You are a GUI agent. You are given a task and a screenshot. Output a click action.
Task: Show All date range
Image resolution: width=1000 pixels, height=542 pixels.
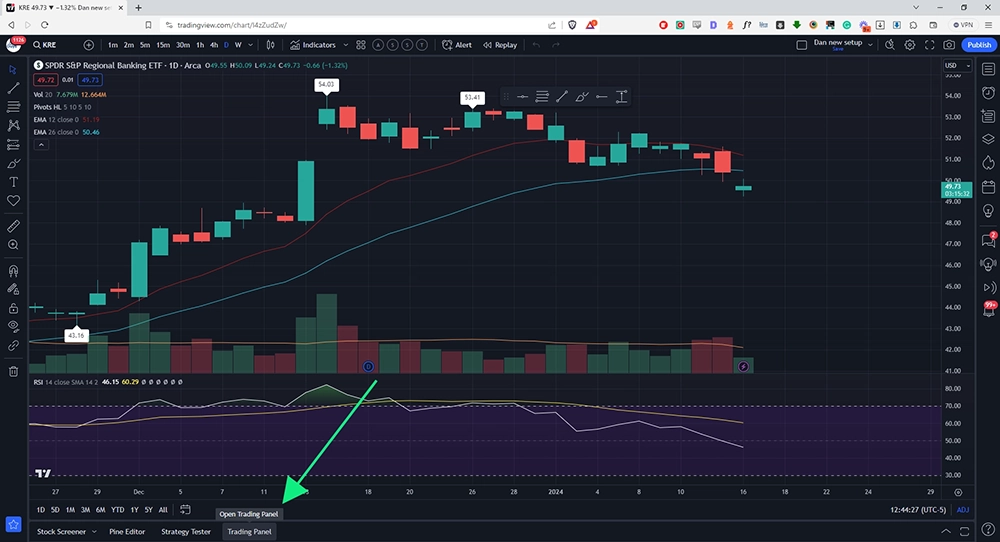(163, 509)
